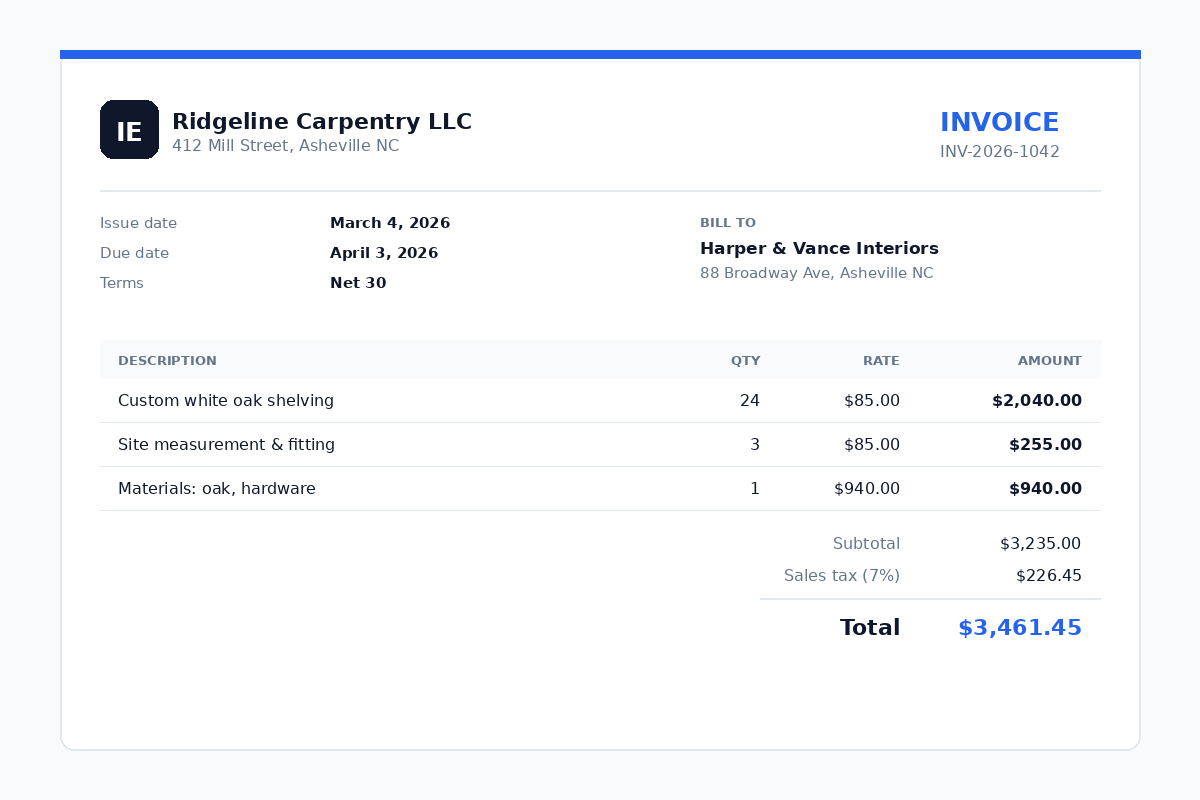The width and height of the screenshot is (1200, 800).
Task: Click quantity 24 in shelving row
Action: click(x=750, y=401)
